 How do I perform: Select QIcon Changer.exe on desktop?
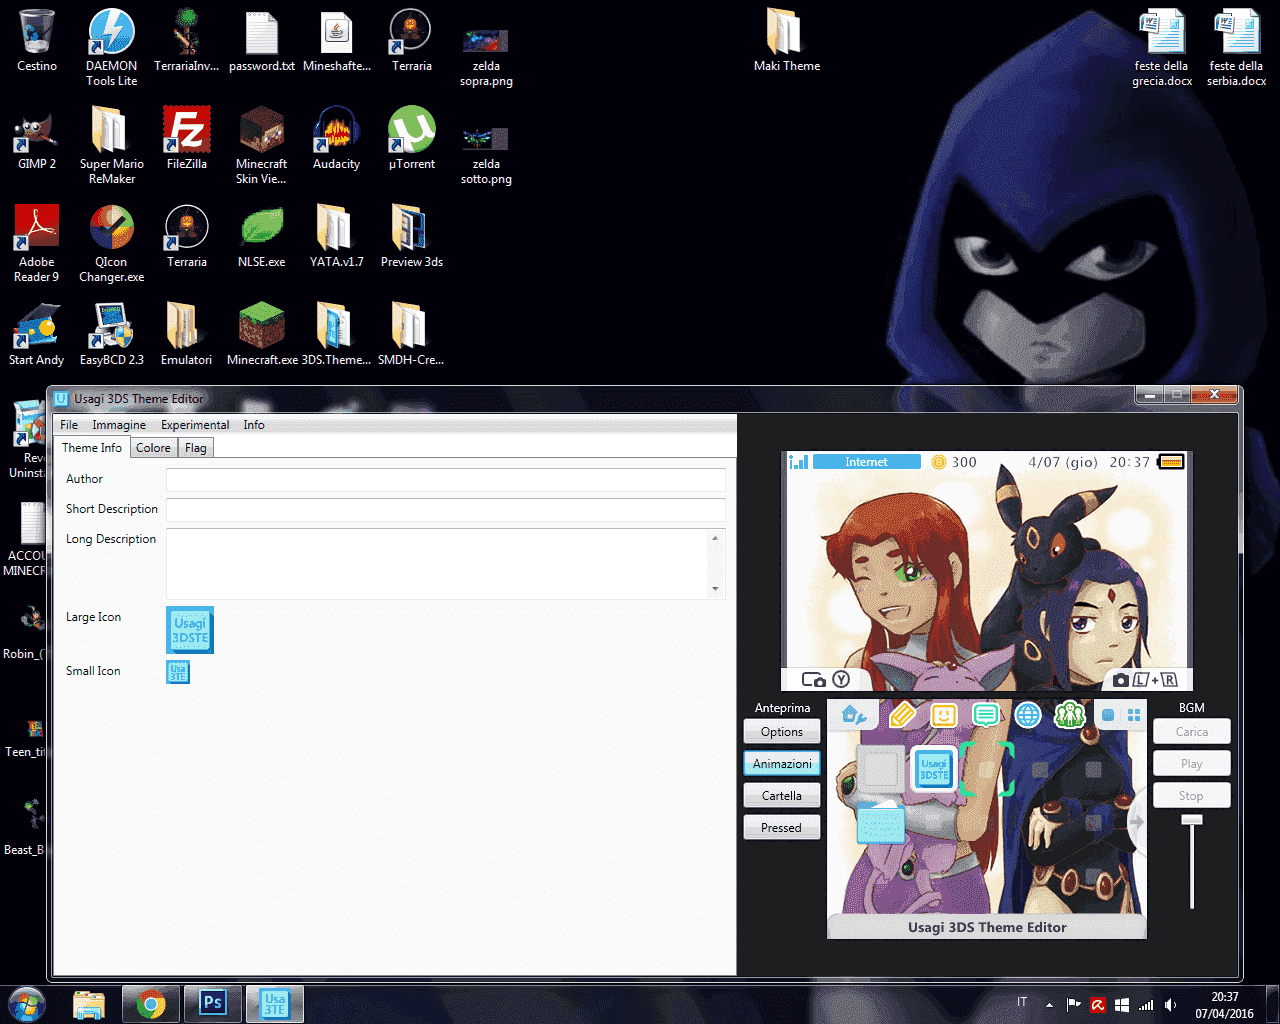[112, 243]
